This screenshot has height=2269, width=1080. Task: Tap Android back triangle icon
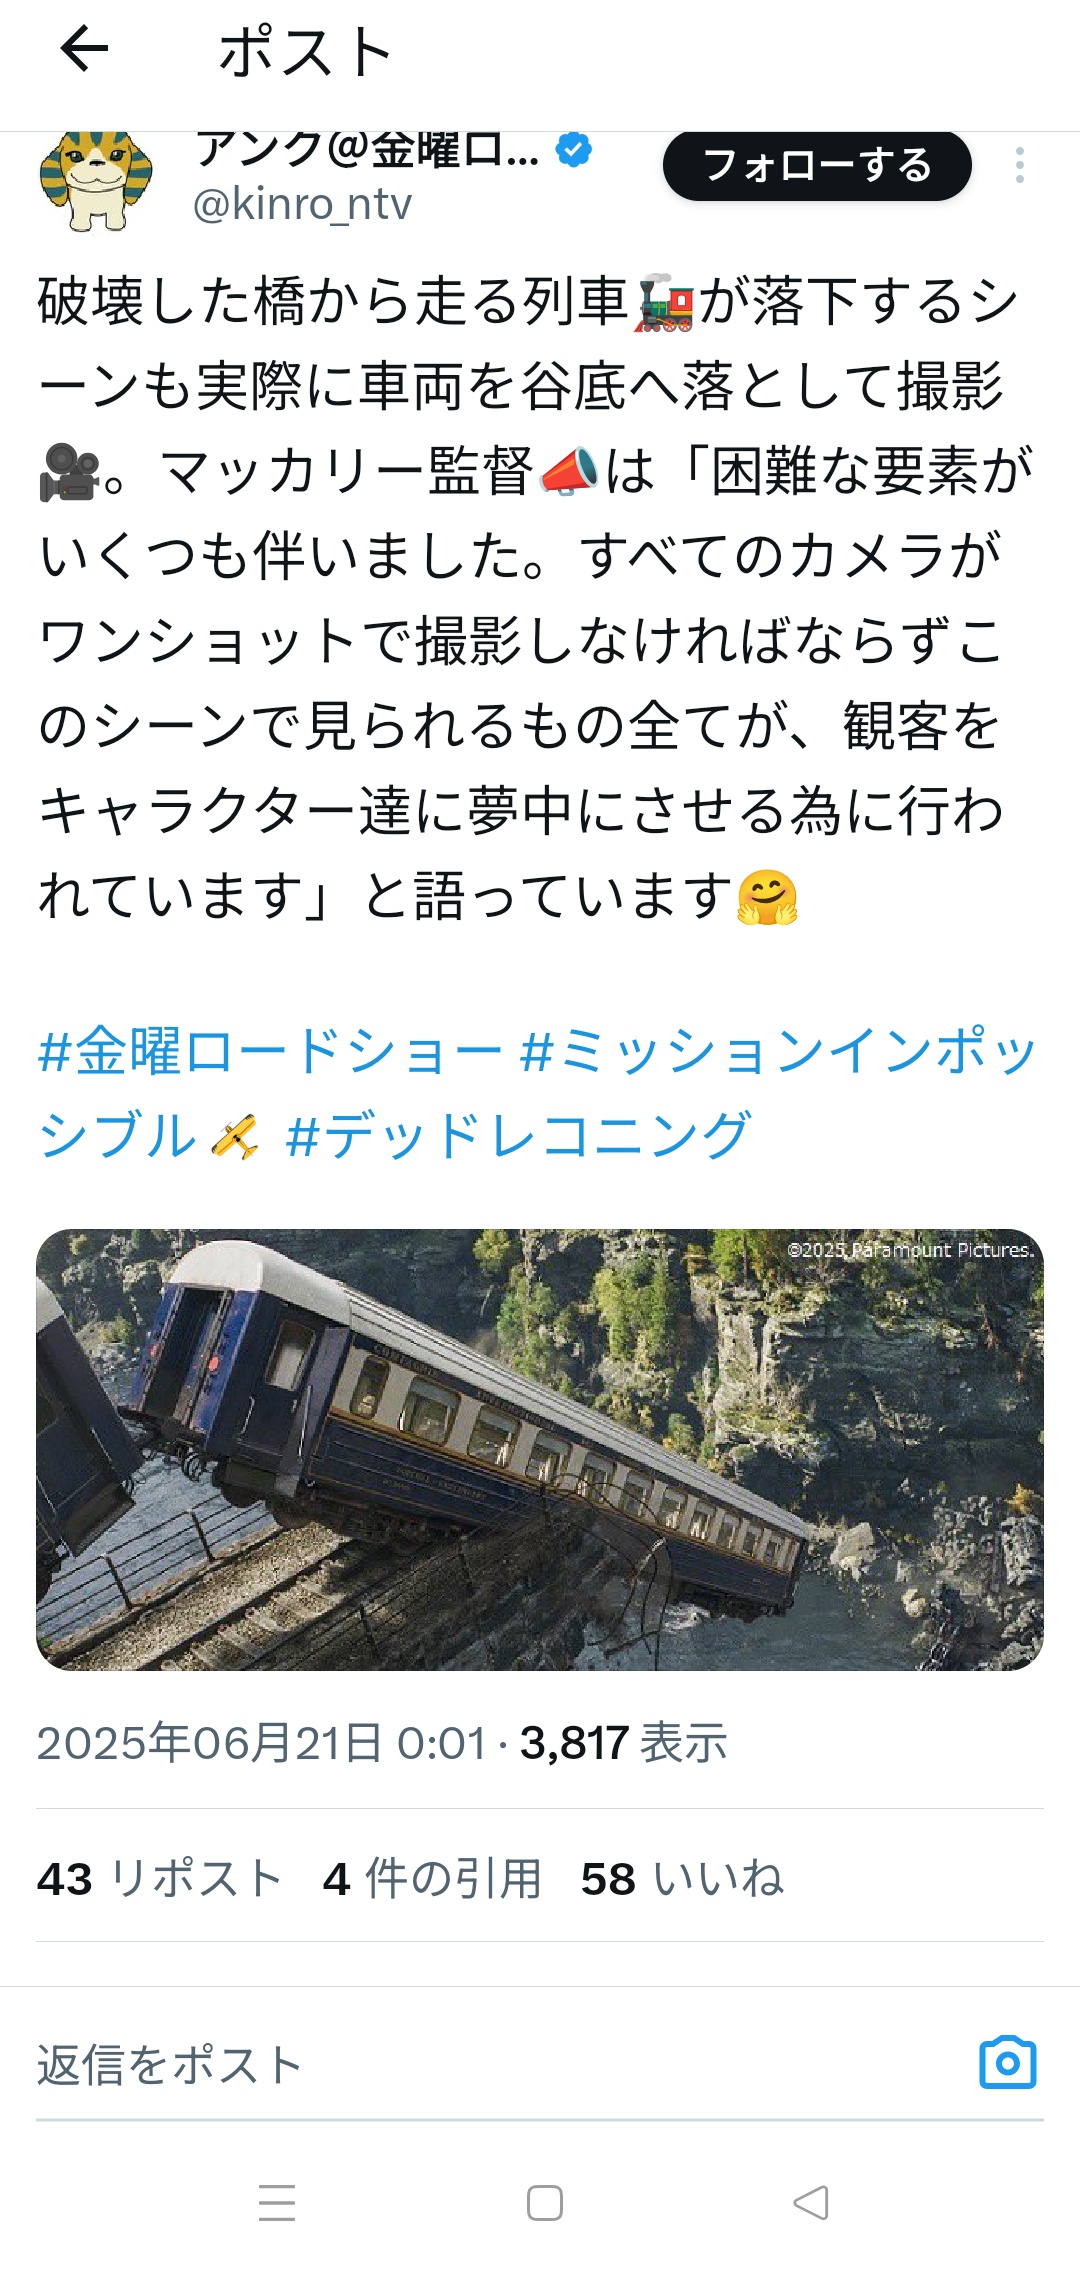tap(810, 2203)
